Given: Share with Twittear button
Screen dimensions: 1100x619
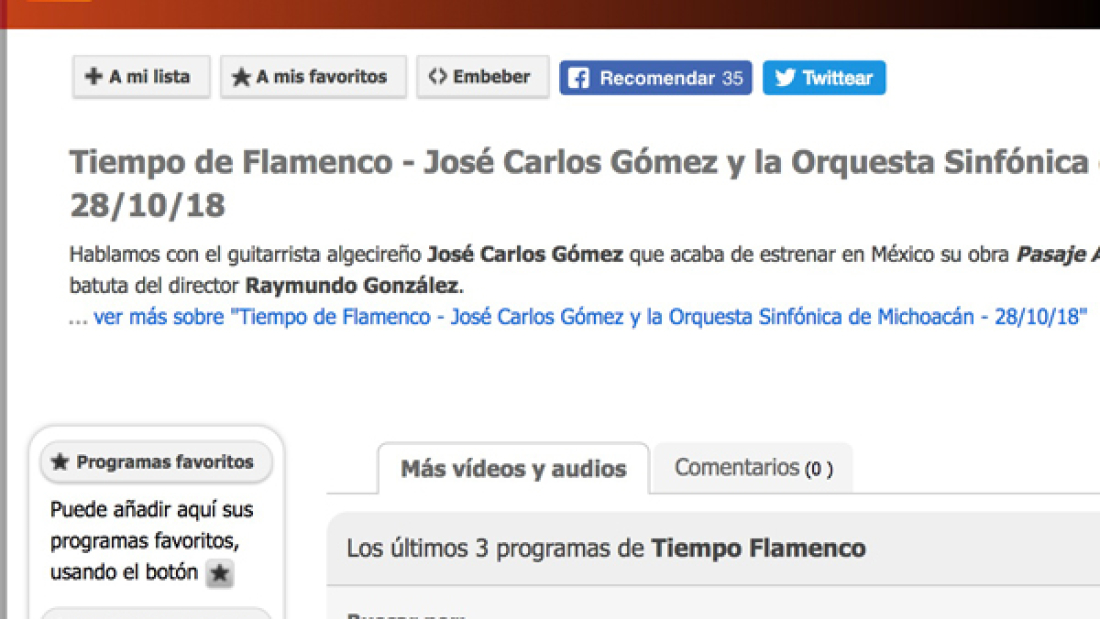Looking at the screenshot, I should (824, 78).
